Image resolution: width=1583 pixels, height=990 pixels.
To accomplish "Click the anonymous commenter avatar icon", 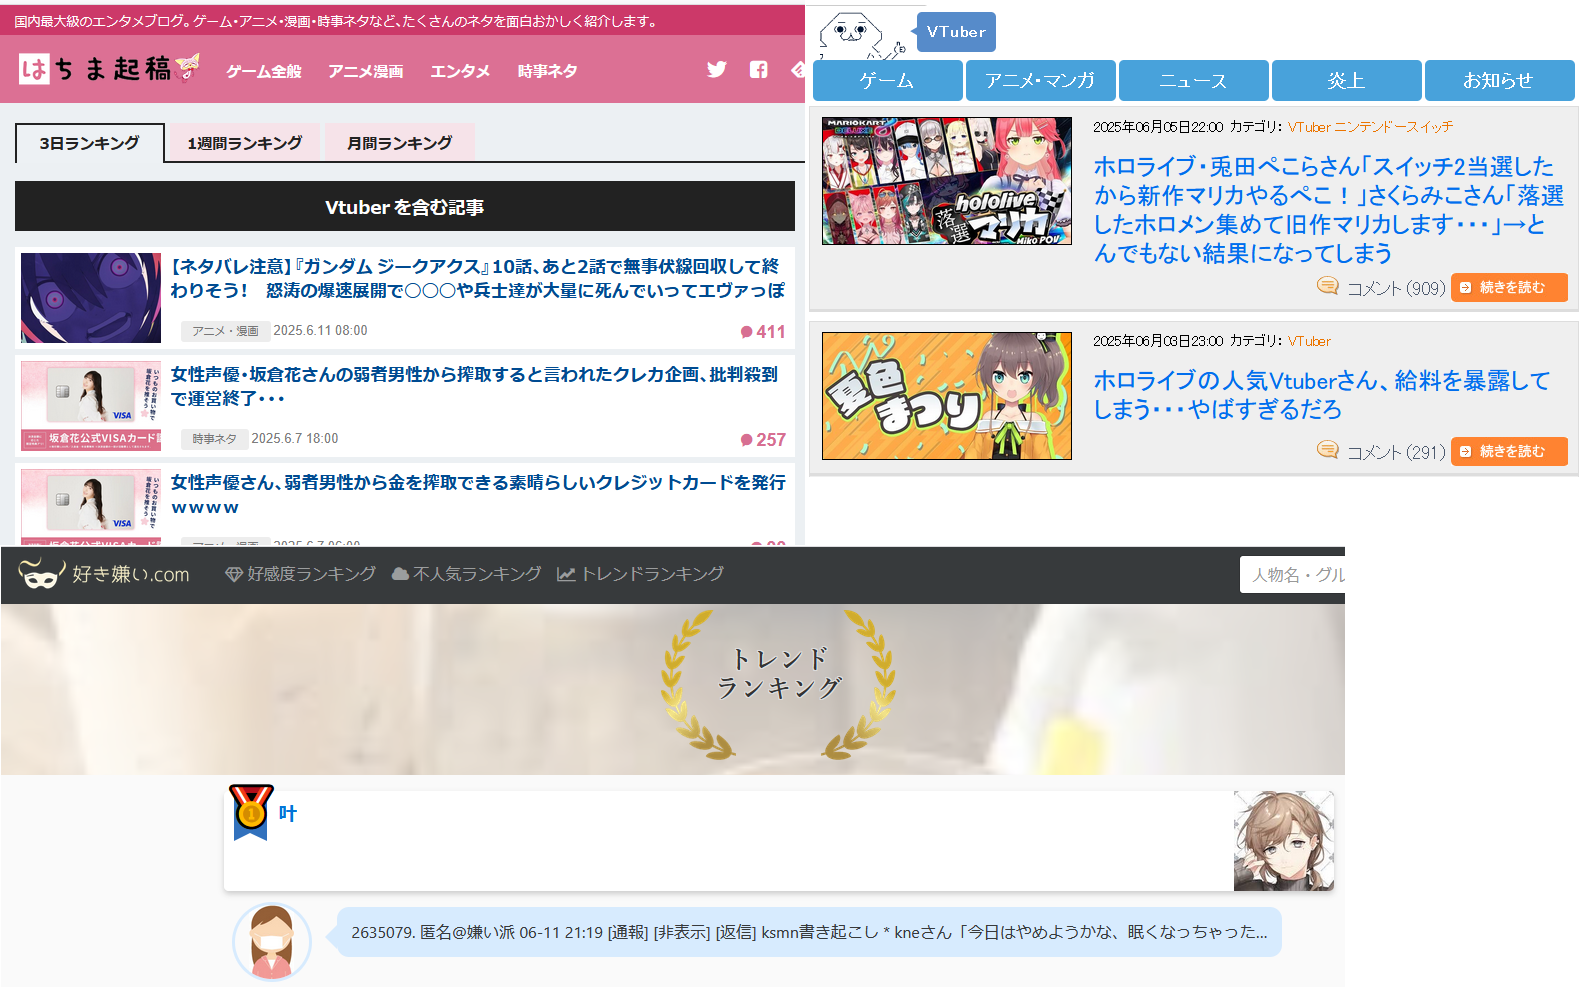I will click(272, 941).
